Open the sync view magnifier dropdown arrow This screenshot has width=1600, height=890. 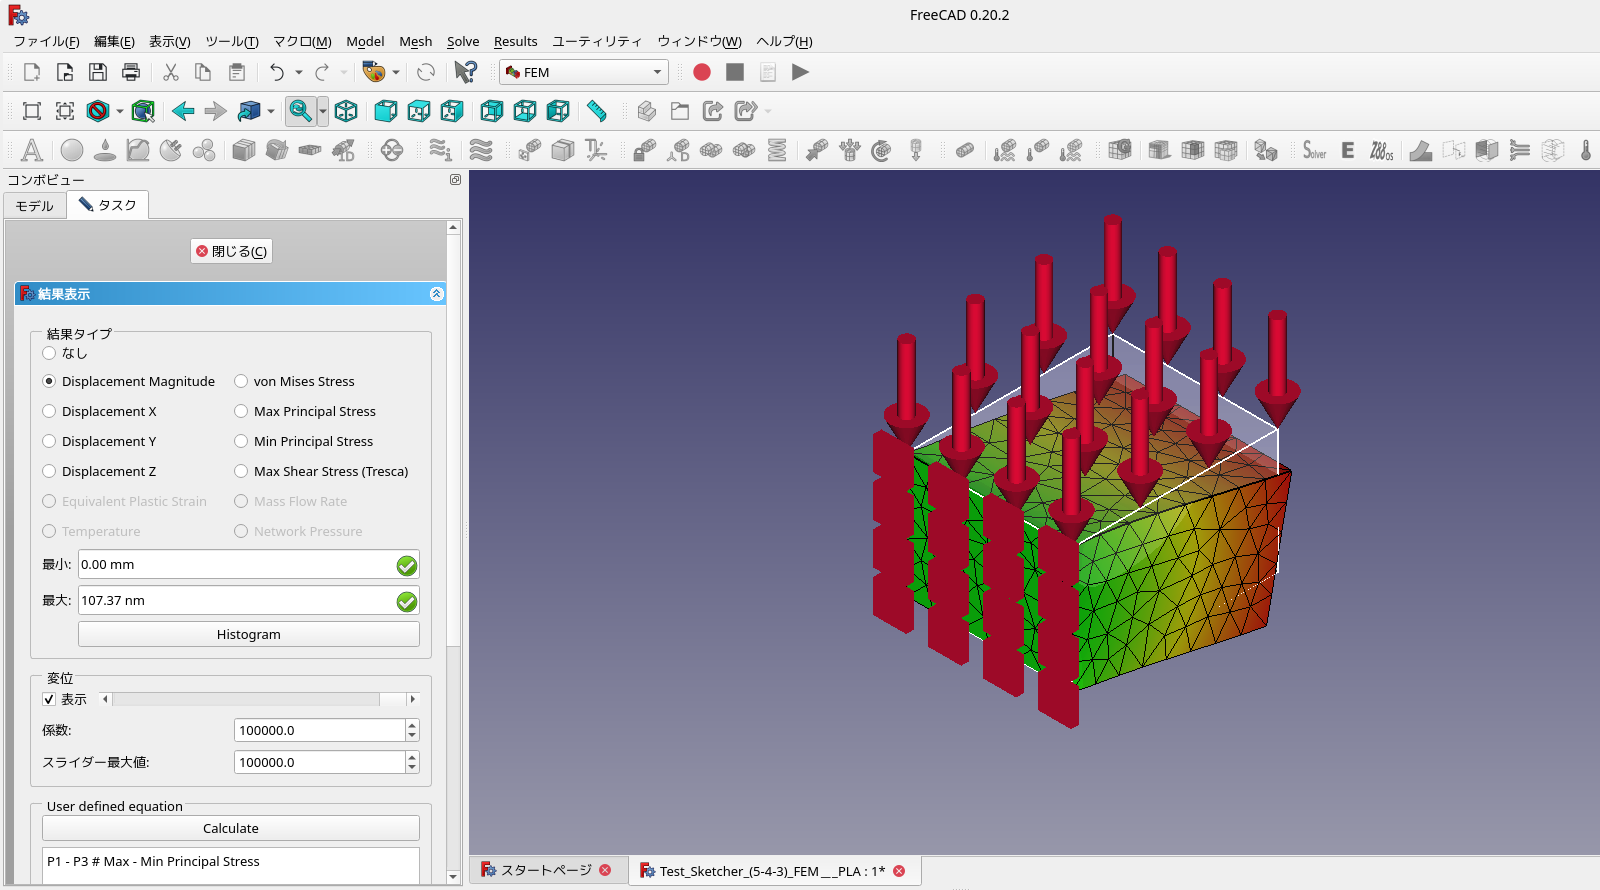coord(322,111)
